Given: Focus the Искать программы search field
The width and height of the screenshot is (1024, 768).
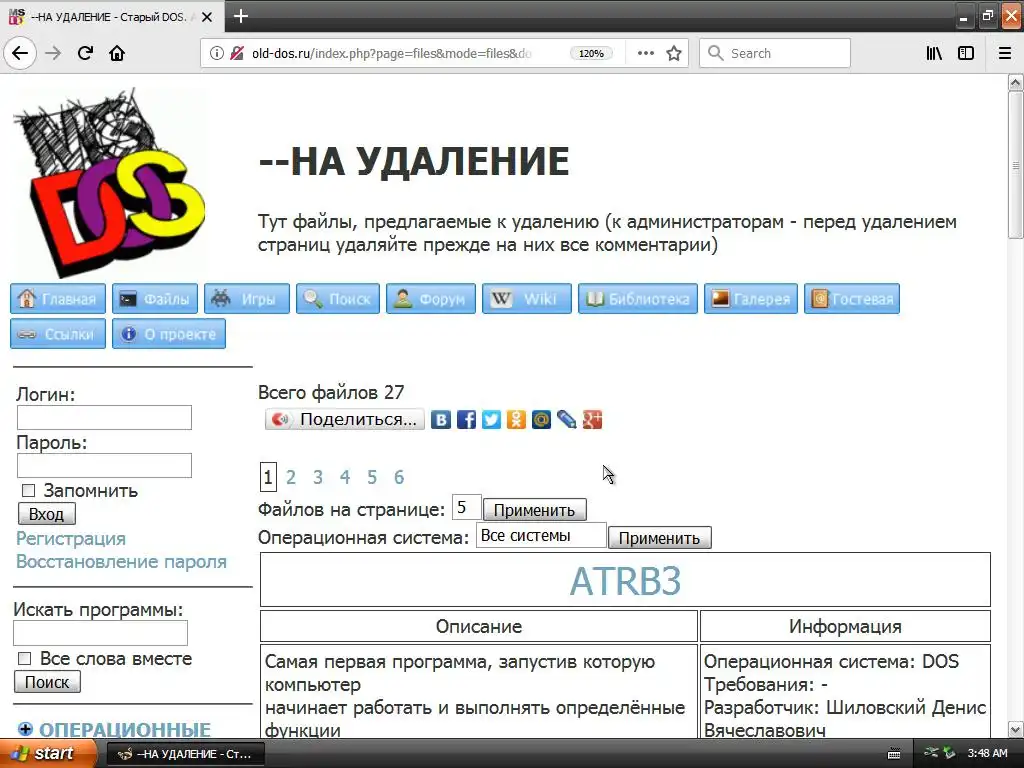Looking at the screenshot, I should click(x=101, y=633).
